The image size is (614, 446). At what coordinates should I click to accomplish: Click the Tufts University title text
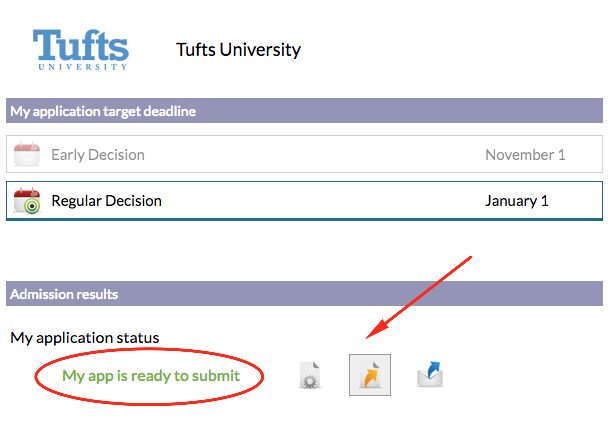238,50
